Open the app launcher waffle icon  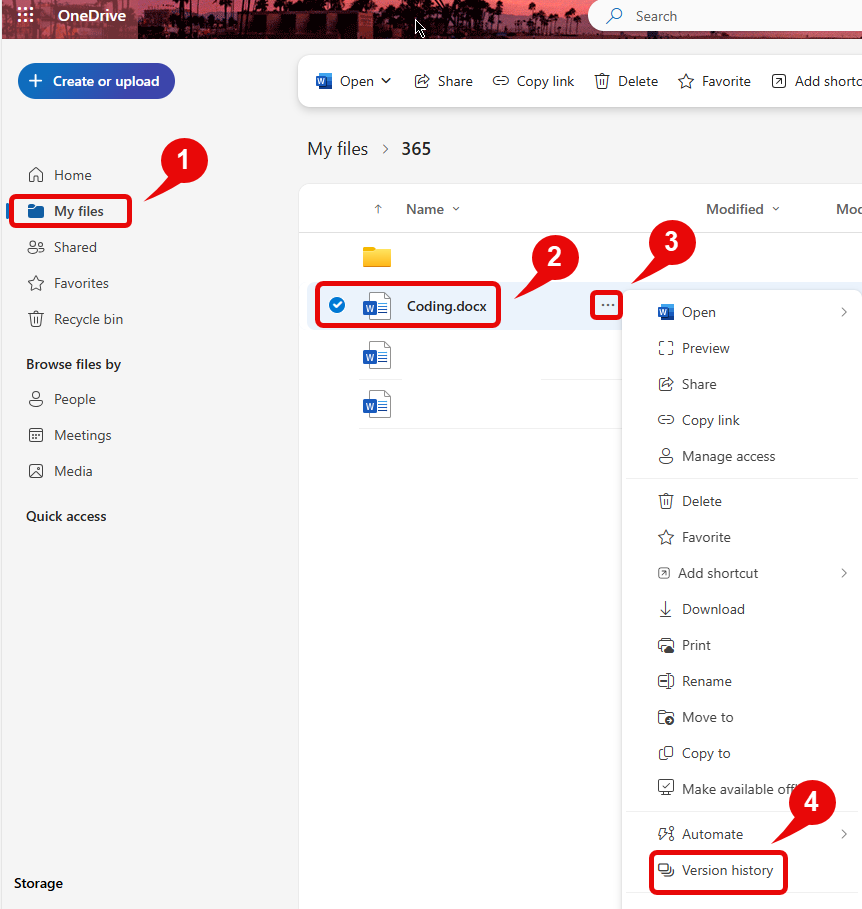pyautogui.click(x=26, y=15)
